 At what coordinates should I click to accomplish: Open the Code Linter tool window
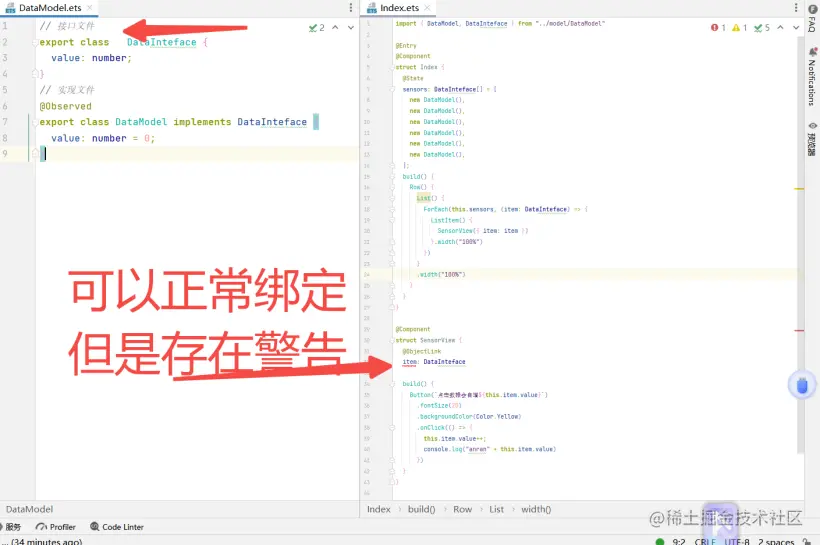pyautogui.click(x=117, y=527)
